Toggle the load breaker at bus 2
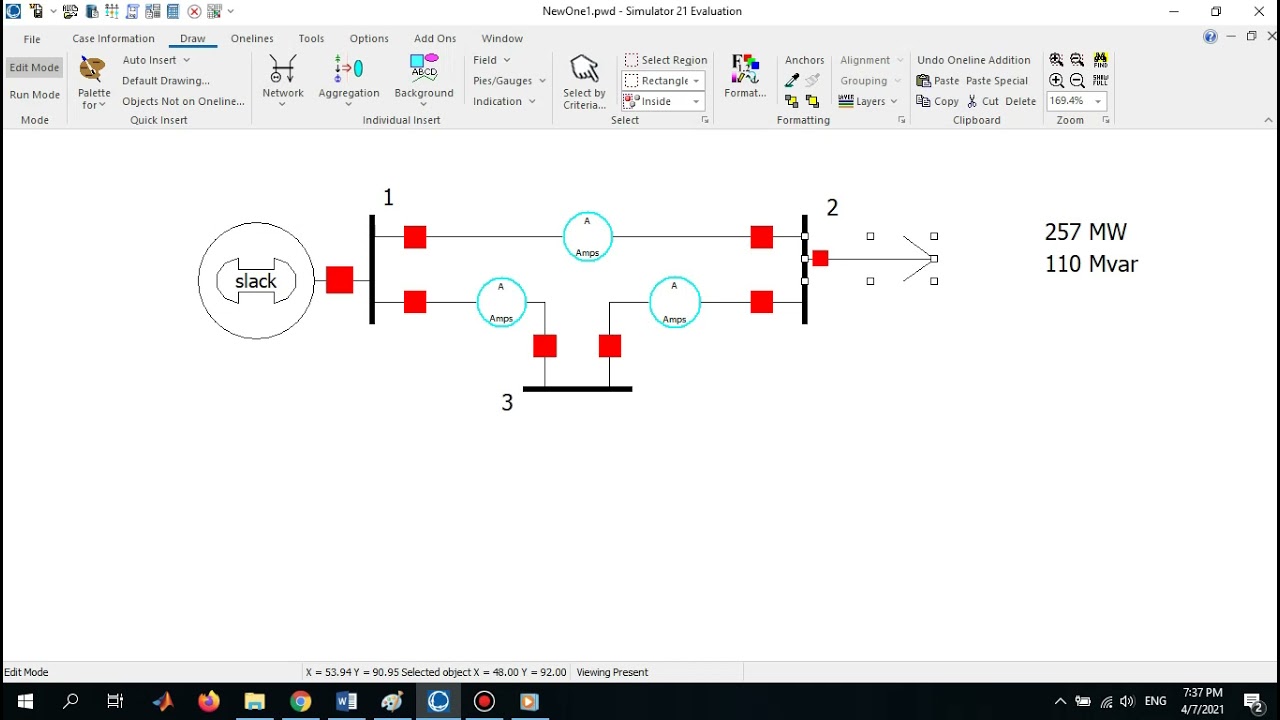Screen dimensions: 1280x720 point(820,258)
